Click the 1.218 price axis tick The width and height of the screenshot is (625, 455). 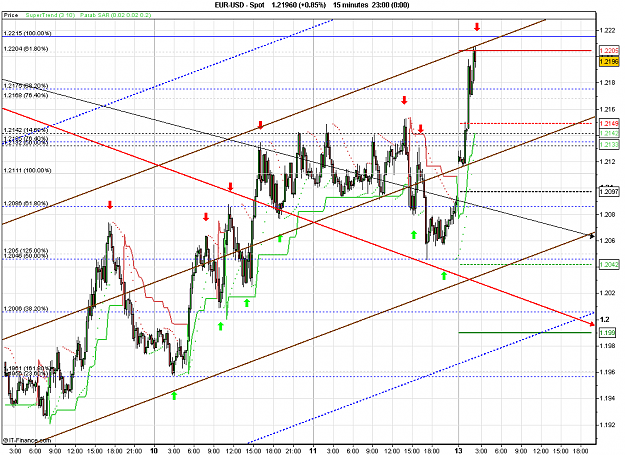[607, 83]
